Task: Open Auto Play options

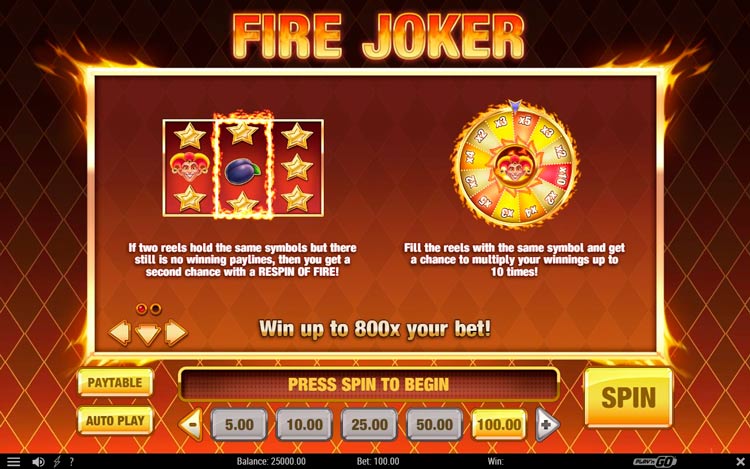Action: [x=115, y=421]
